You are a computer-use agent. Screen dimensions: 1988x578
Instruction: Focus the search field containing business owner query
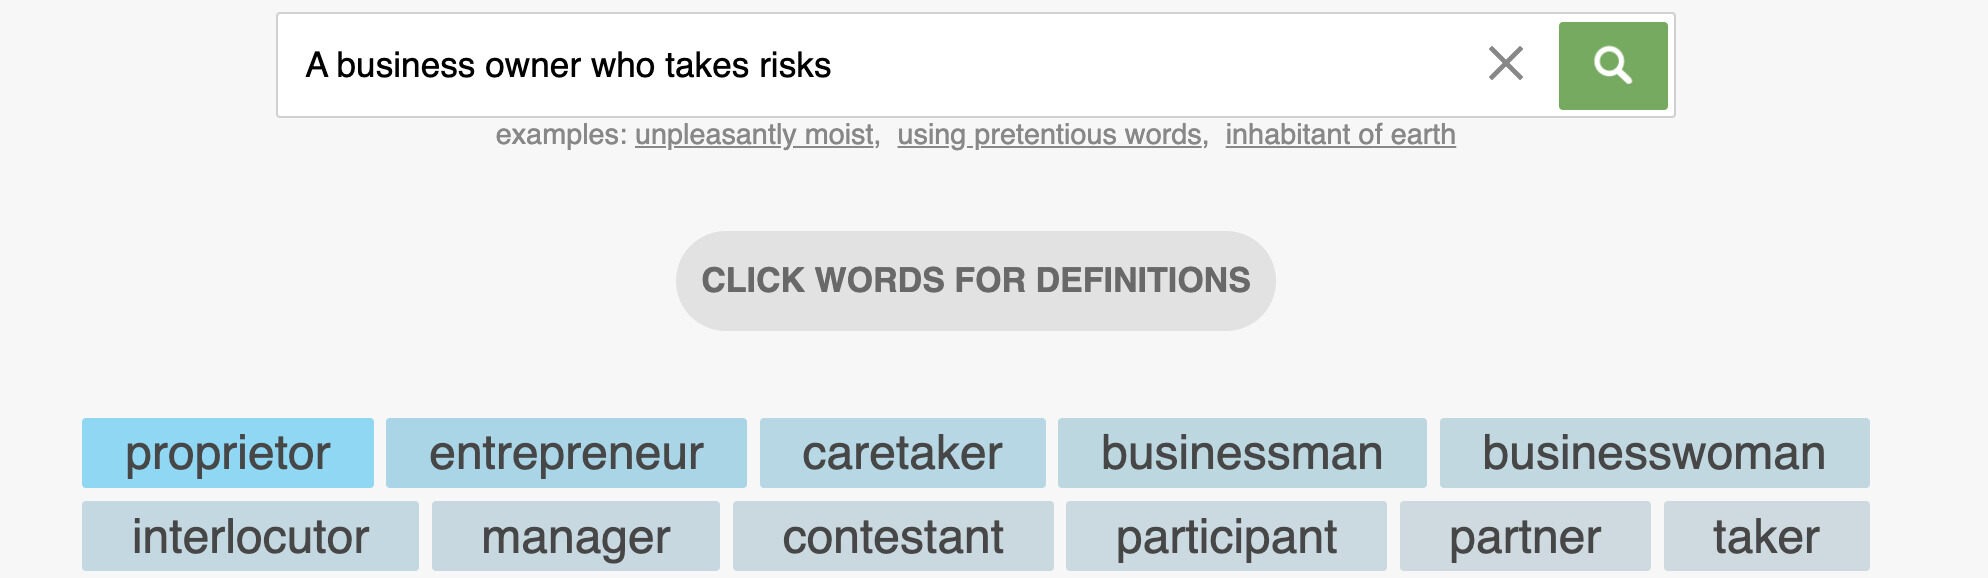pos(880,65)
